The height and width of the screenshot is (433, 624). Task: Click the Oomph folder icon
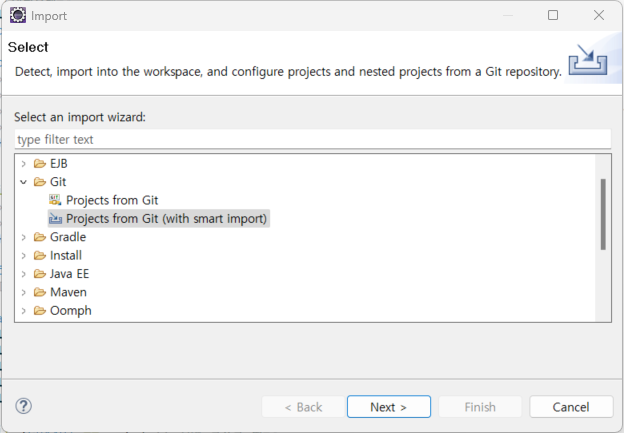click(x=40, y=310)
